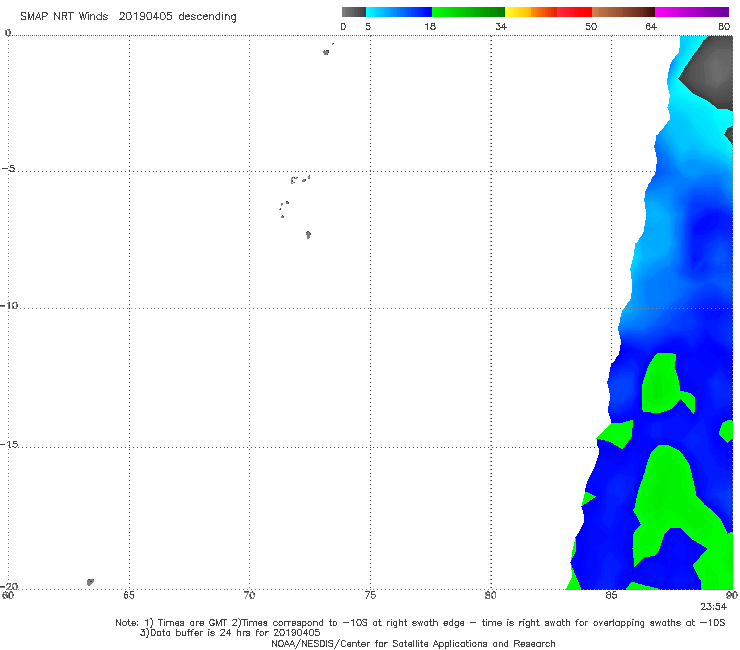Click the longitude axis label '65'
Viewport: 740px width, 650px height.
[x=129, y=595]
